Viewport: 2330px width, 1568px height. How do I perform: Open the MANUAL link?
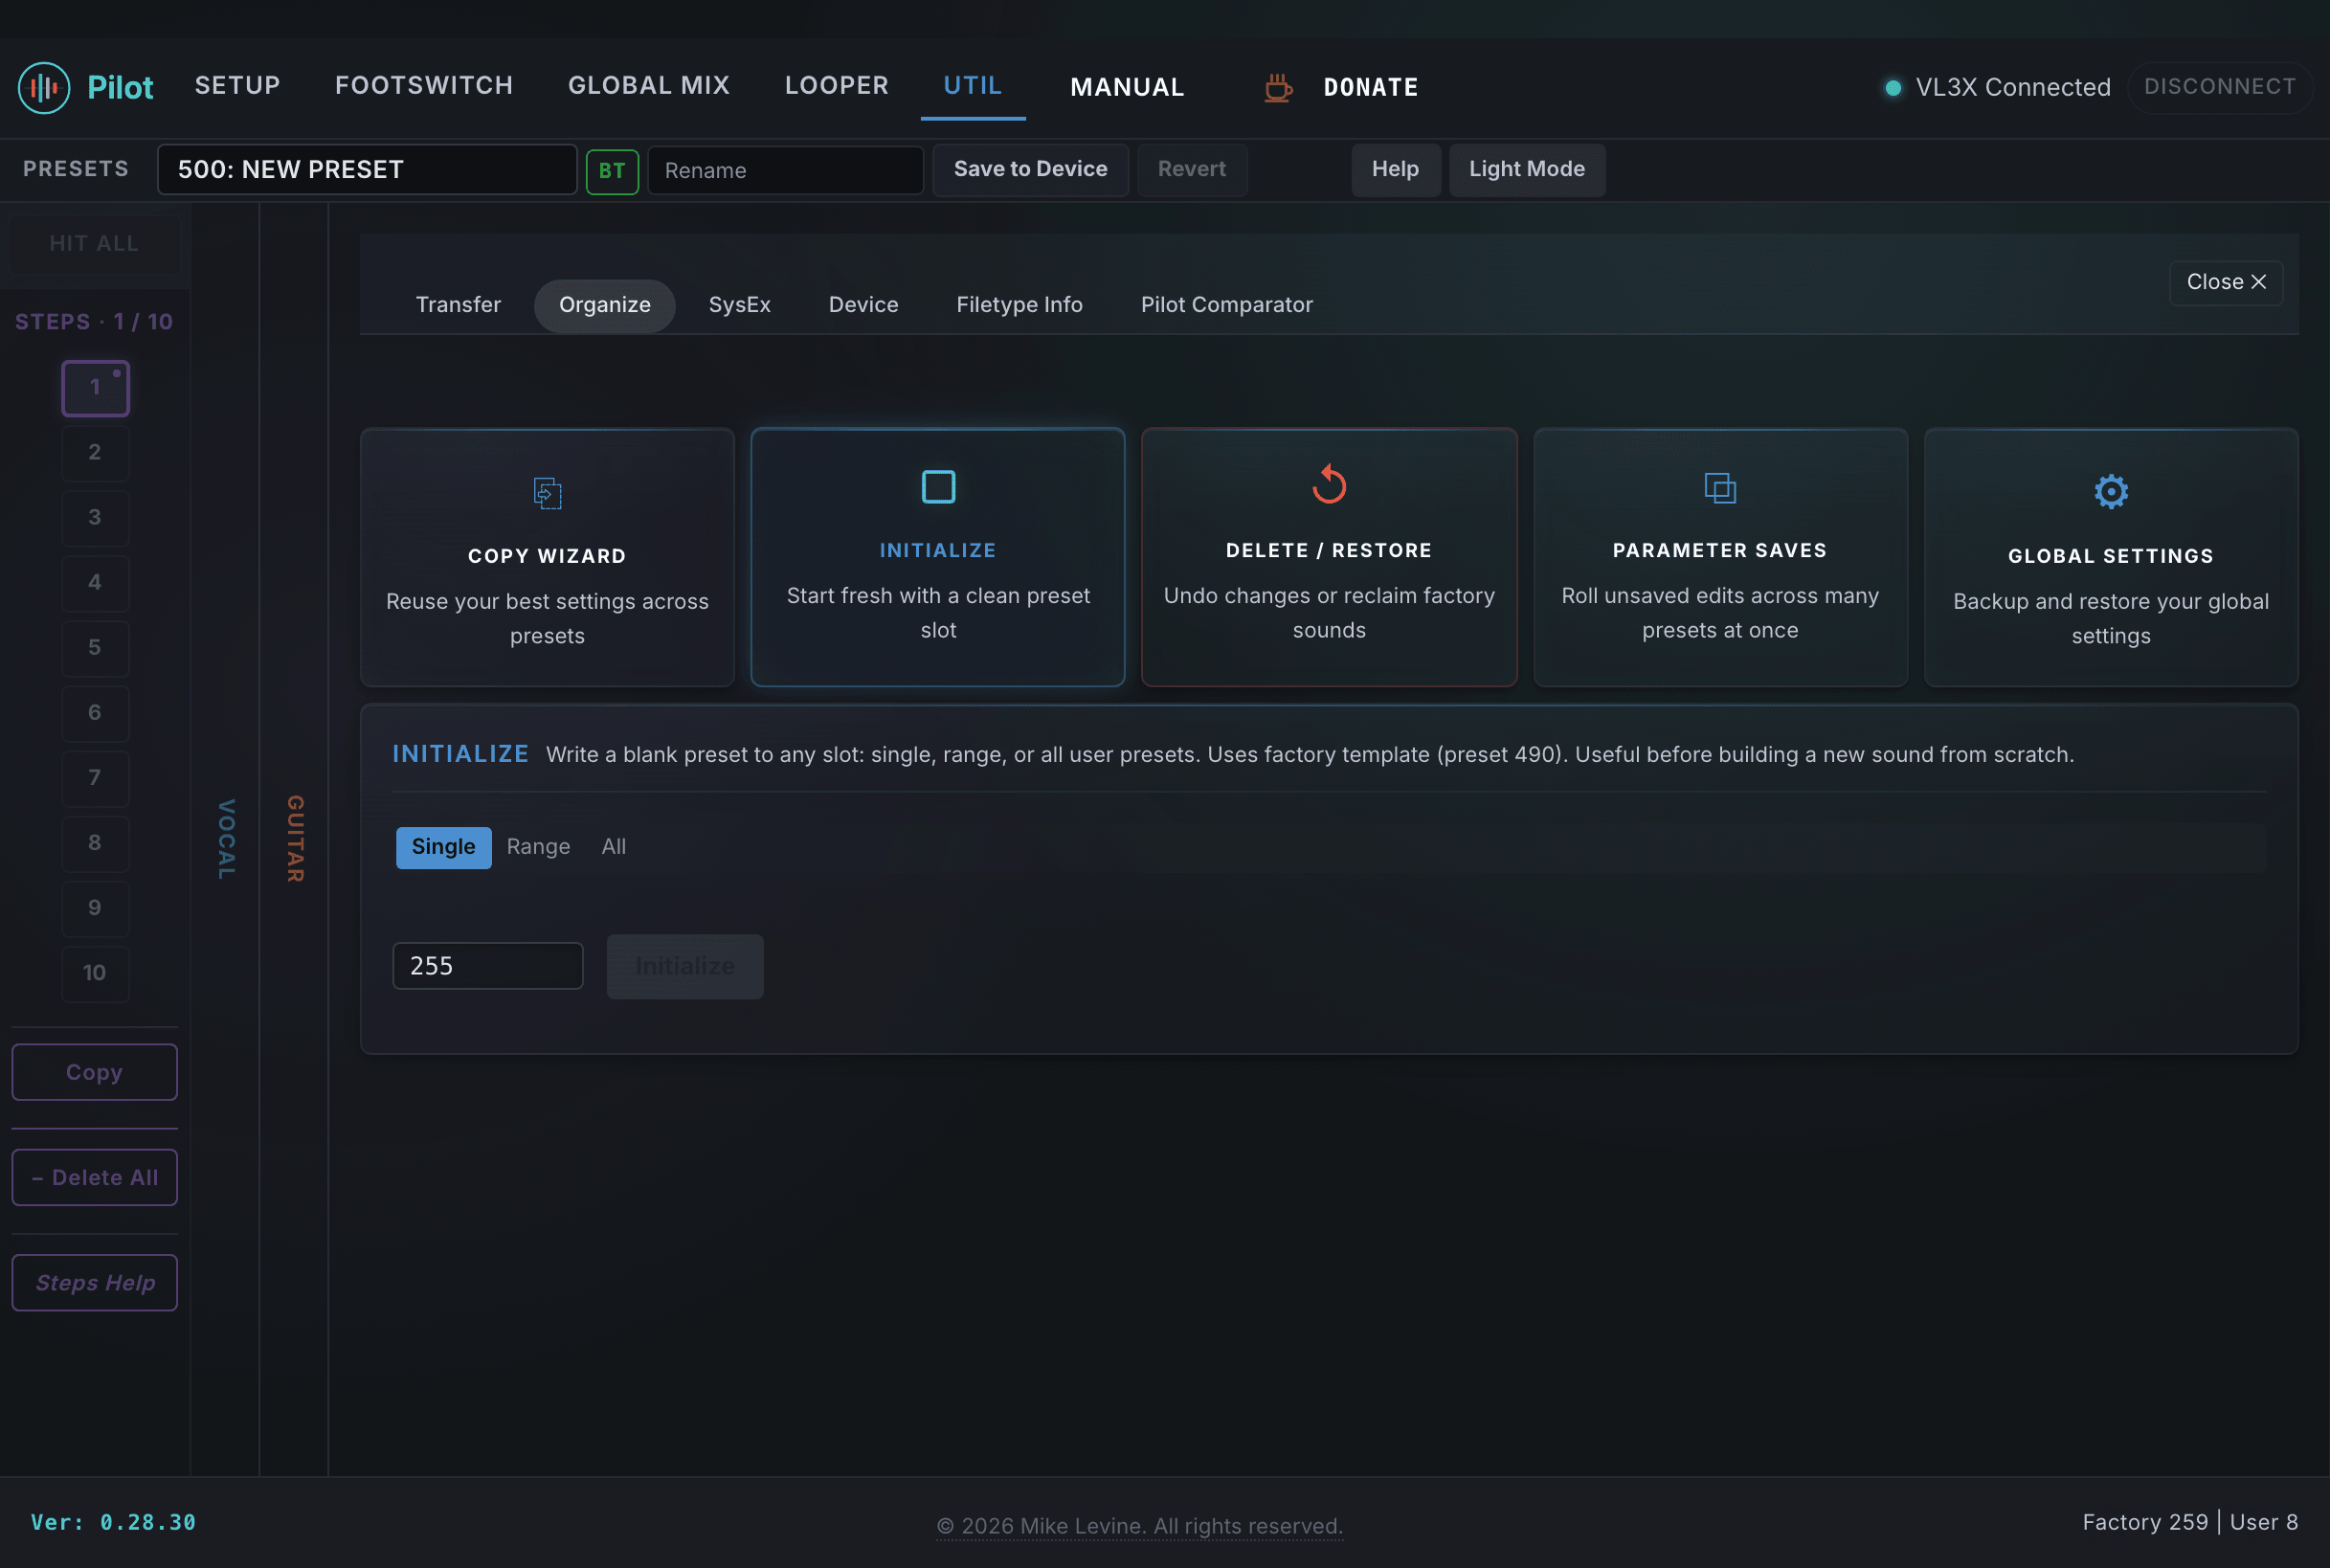1127,88
